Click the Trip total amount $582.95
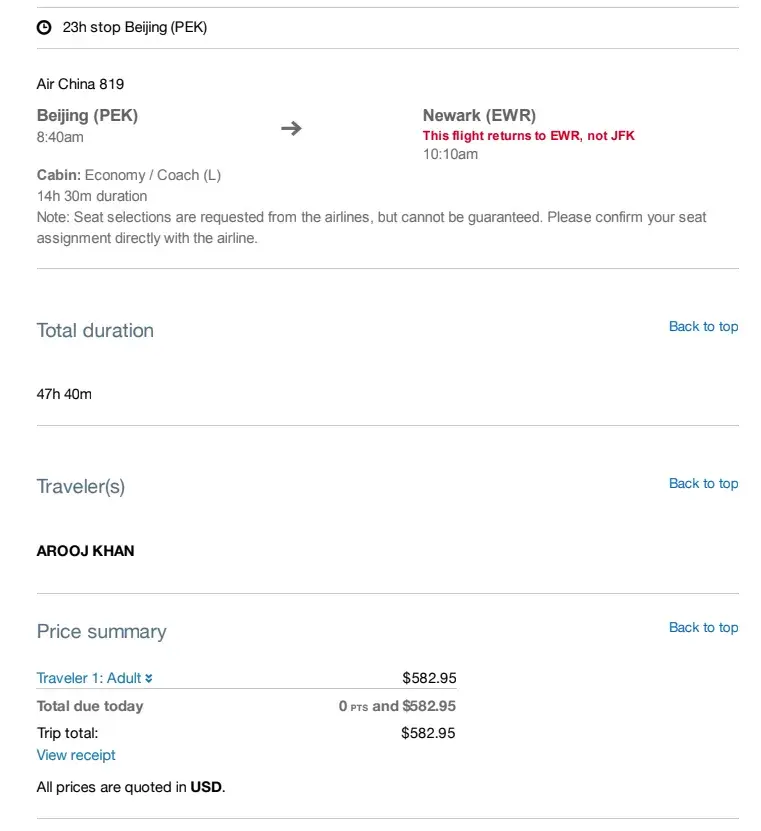This screenshot has width=761, height=831. coord(428,733)
